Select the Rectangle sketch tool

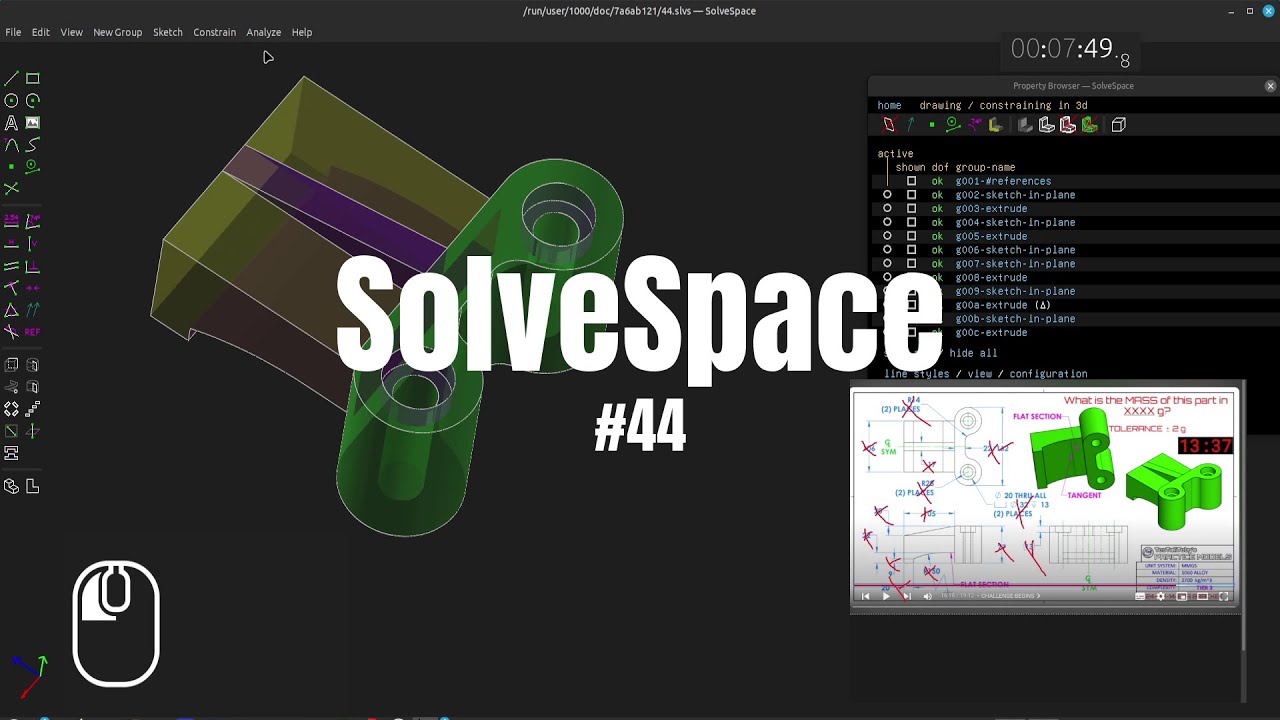tap(33, 78)
